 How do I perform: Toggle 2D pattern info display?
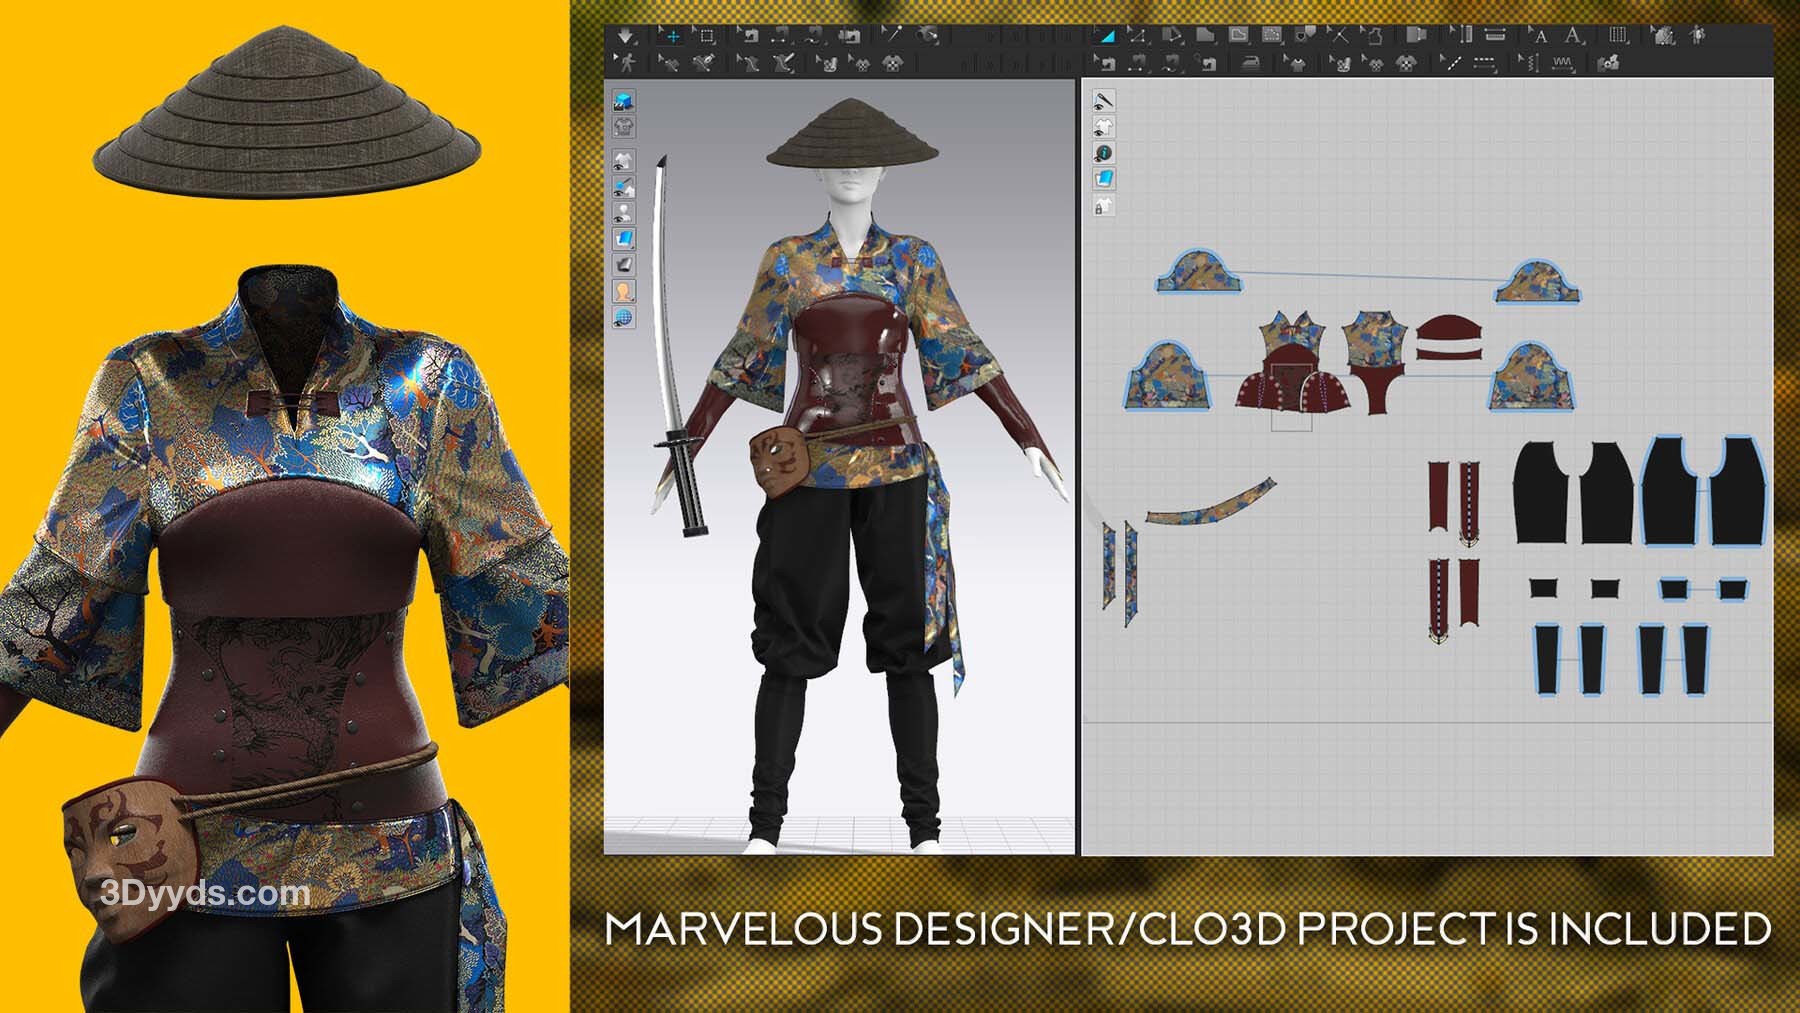tap(1103, 153)
